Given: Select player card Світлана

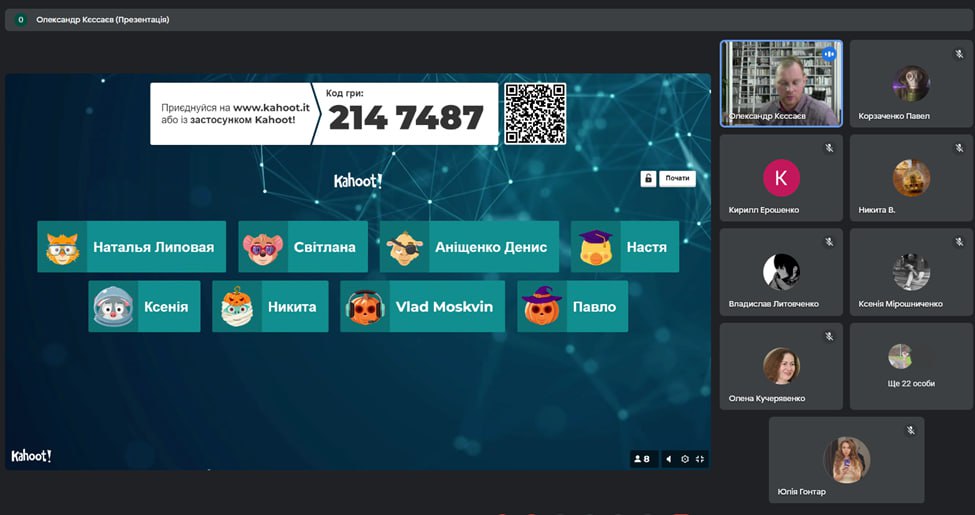Looking at the screenshot, I should coord(303,247).
